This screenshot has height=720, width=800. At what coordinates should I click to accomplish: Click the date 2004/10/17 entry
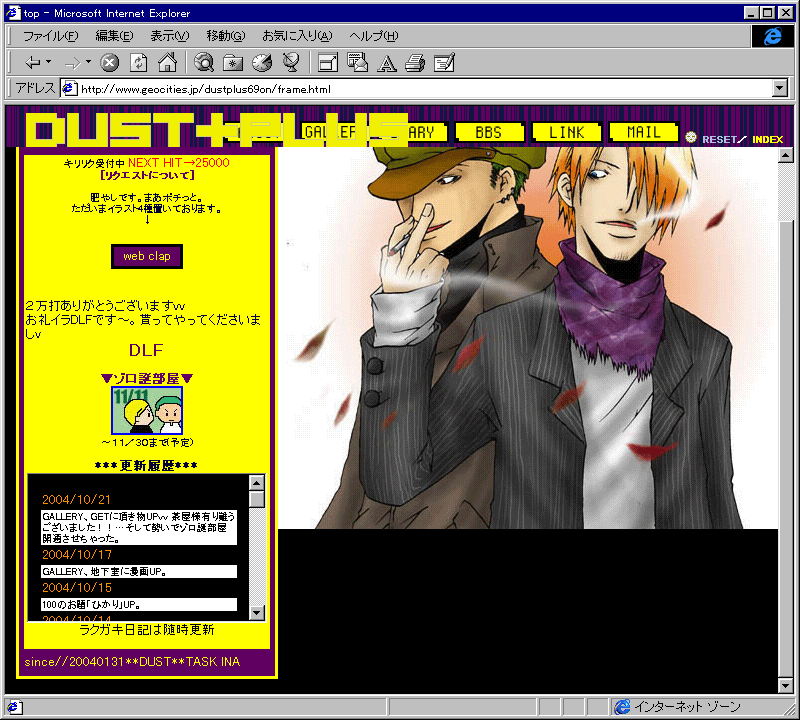(x=77, y=555)
